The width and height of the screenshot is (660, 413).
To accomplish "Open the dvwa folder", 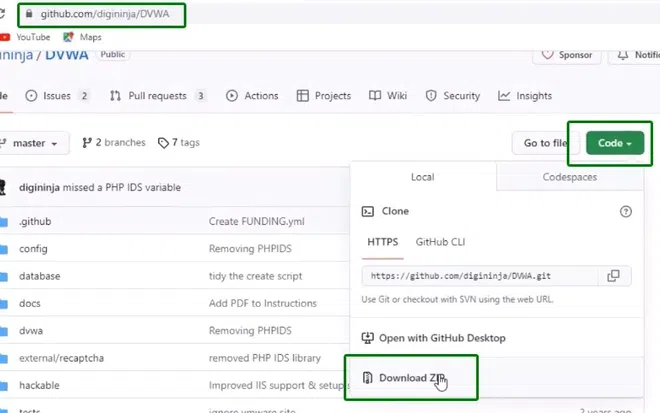I will tap(31, 331).
